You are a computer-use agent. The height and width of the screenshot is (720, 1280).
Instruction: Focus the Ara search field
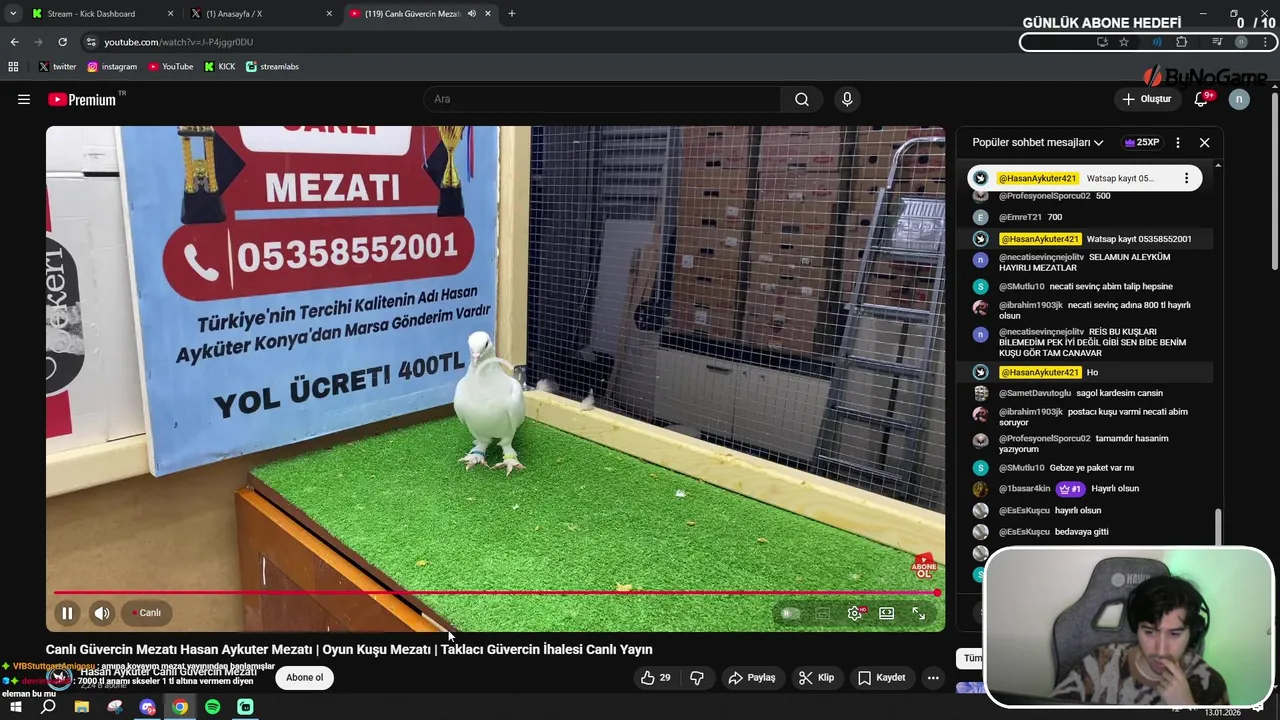(x=603, y=99)
